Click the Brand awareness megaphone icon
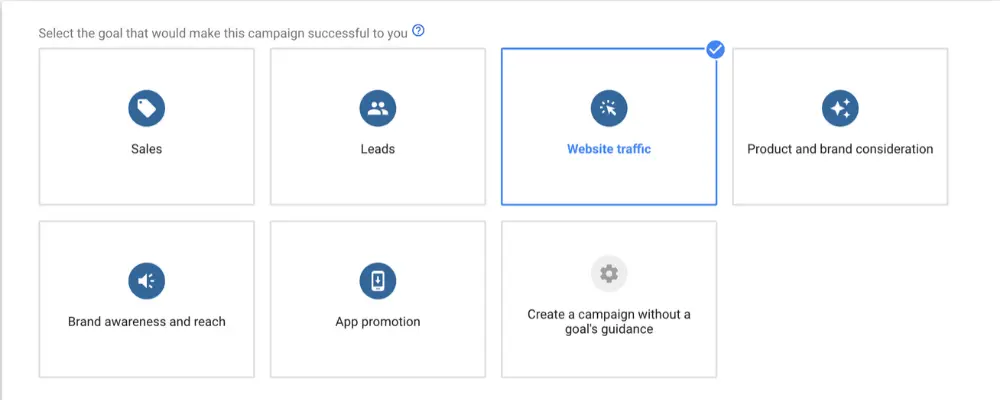Image resolution: width=1000 pixels, height=400 pixels. point(147,281)
